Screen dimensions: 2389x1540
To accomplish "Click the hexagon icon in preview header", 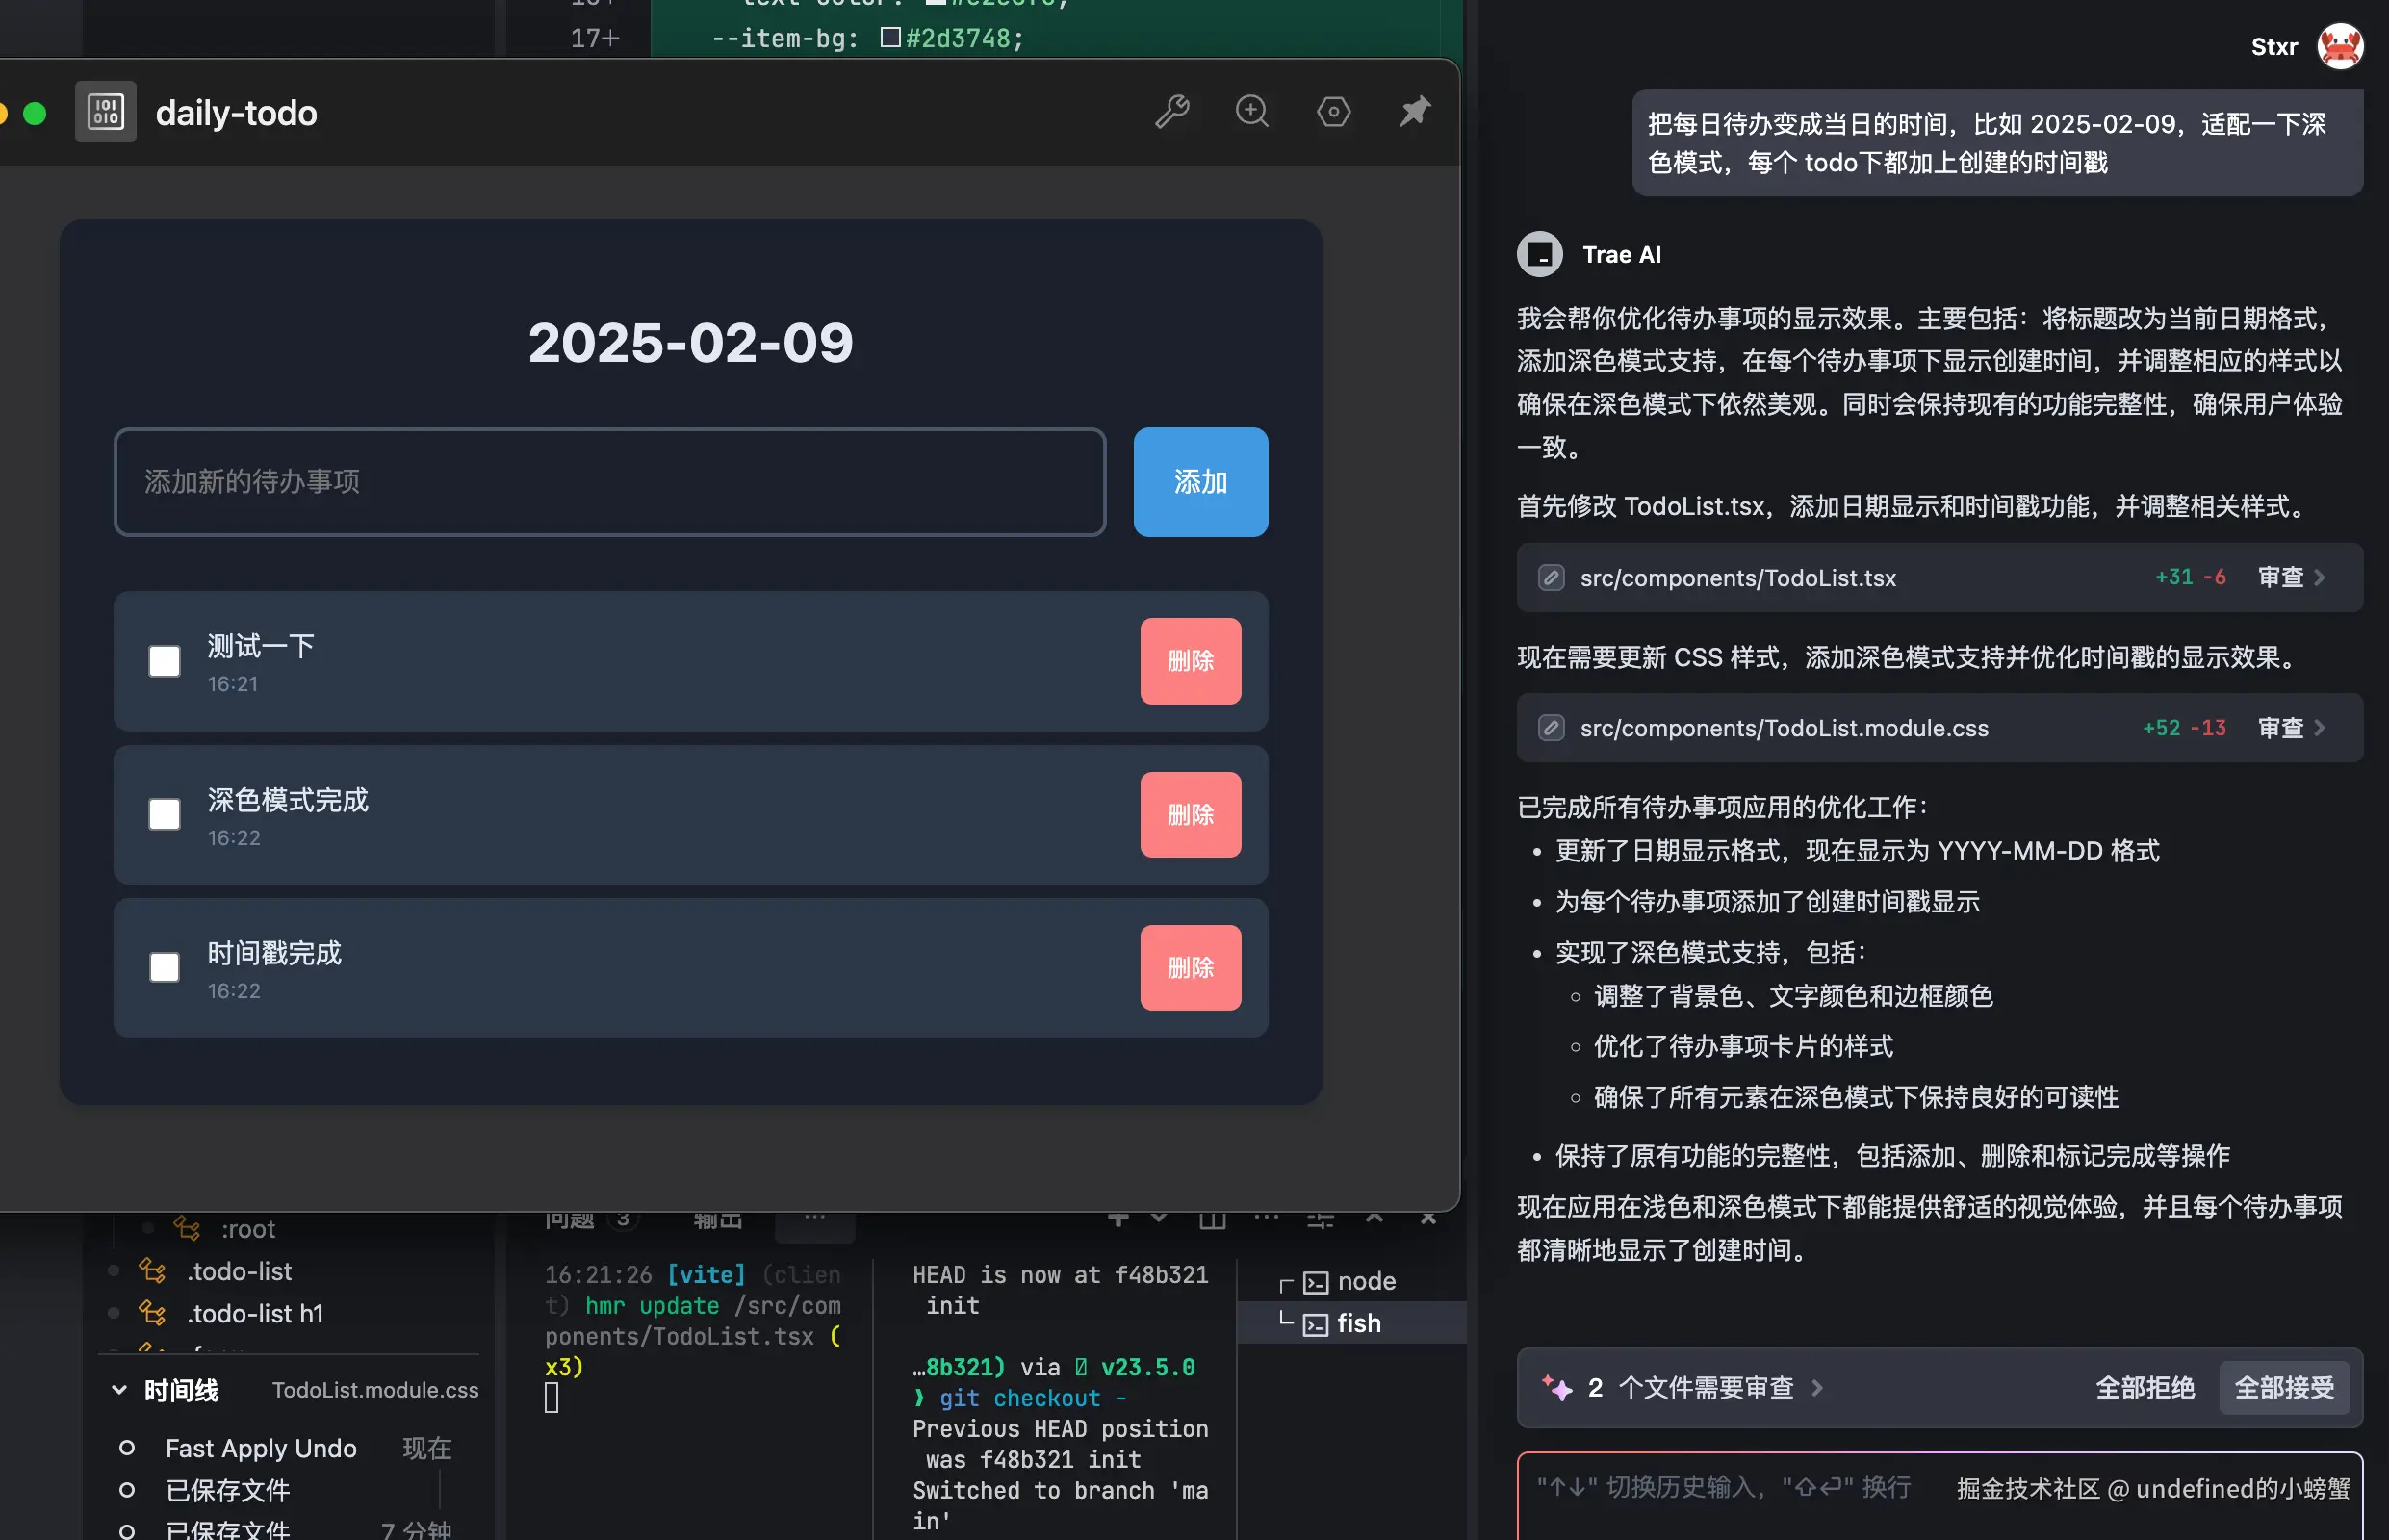I will tap(1333, 111).
